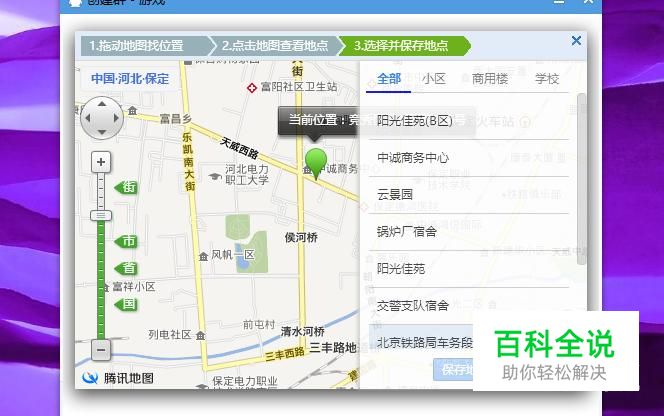Click the 中国·河北·保定 region label
The image size is (664, 416).
point(130,79)
